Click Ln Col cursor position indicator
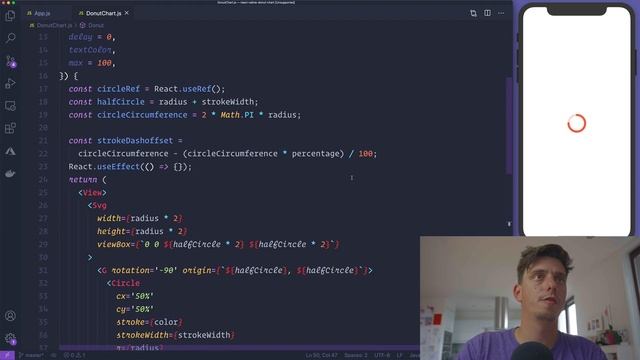The image size is (640, 360). pos(322,356)
